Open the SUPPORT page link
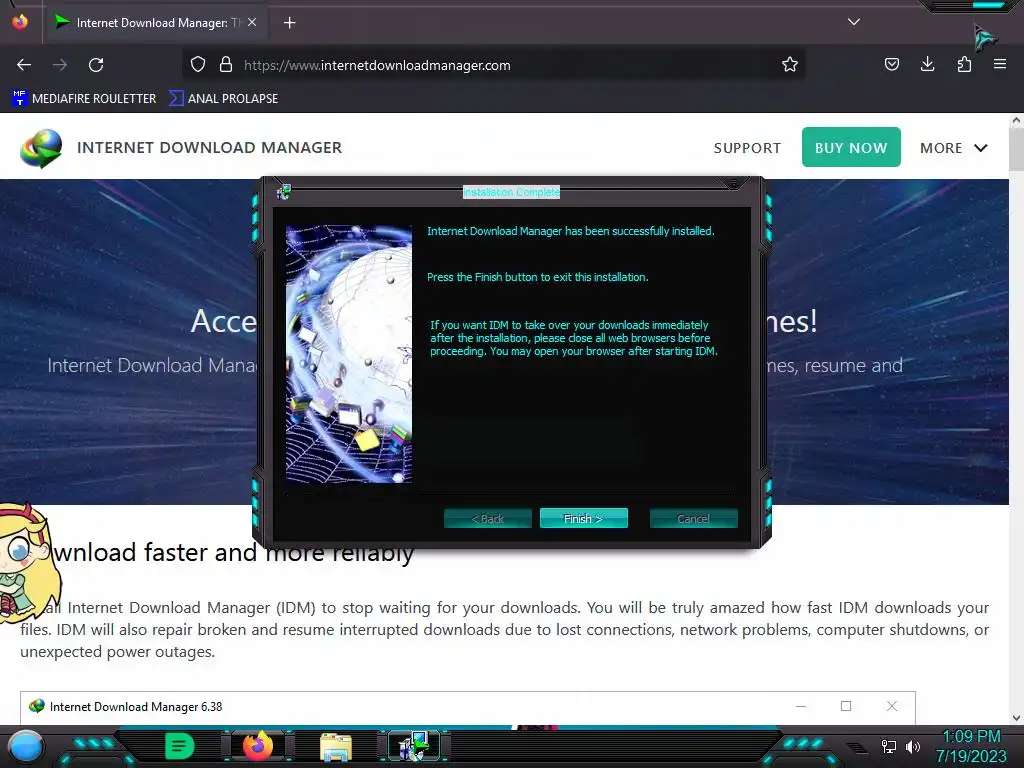 (747, 148)
